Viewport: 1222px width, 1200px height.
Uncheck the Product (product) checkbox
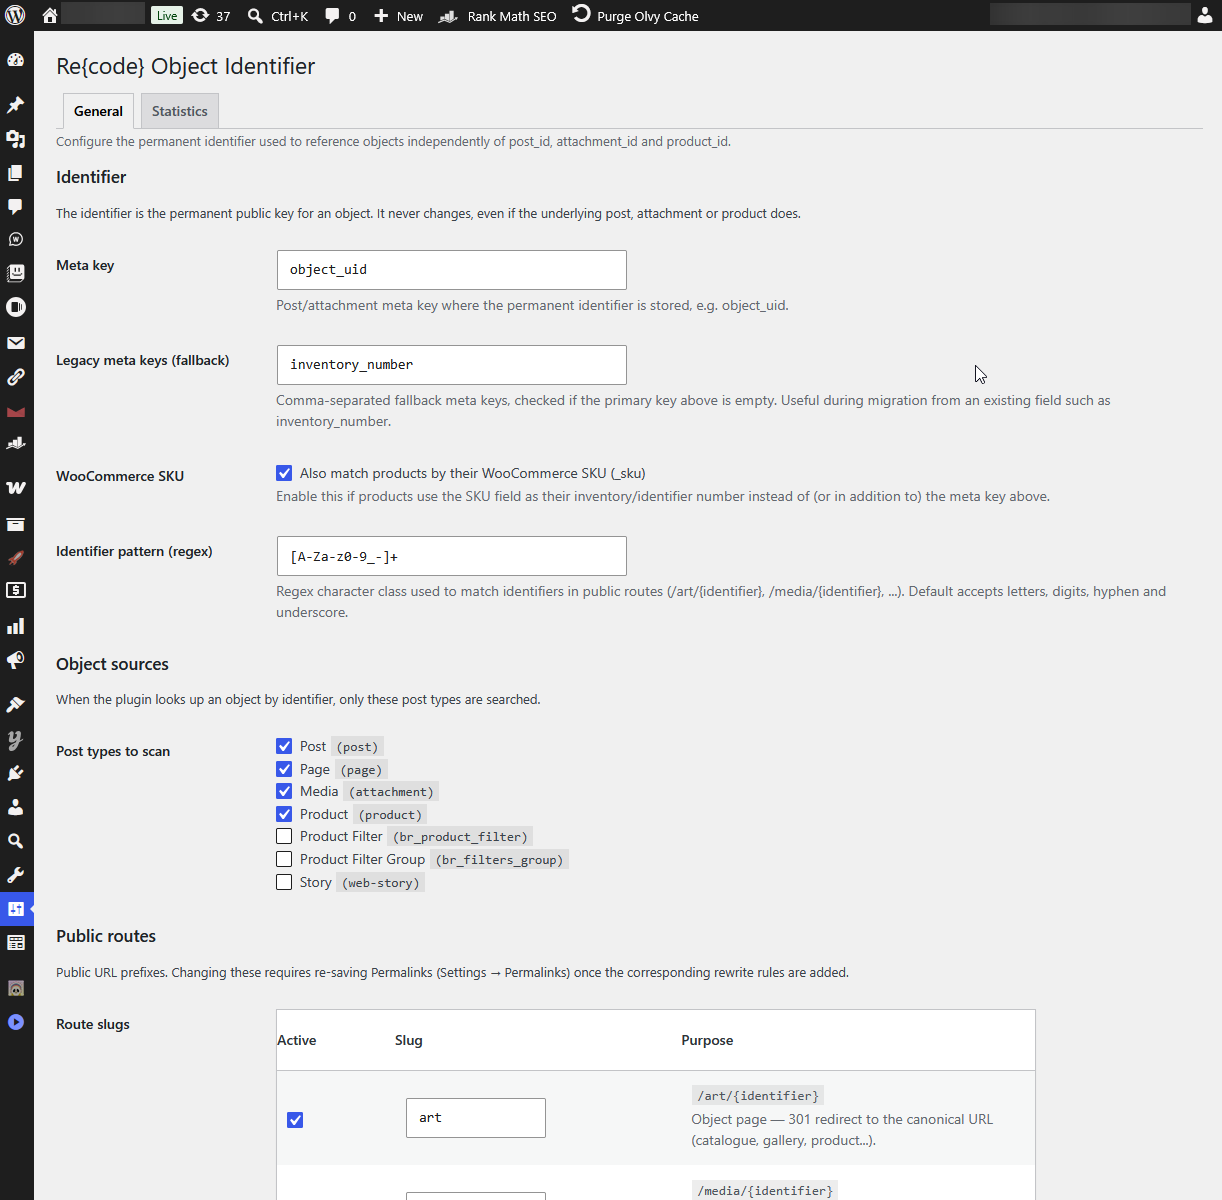pyautogui.click(x=284, y=814)
